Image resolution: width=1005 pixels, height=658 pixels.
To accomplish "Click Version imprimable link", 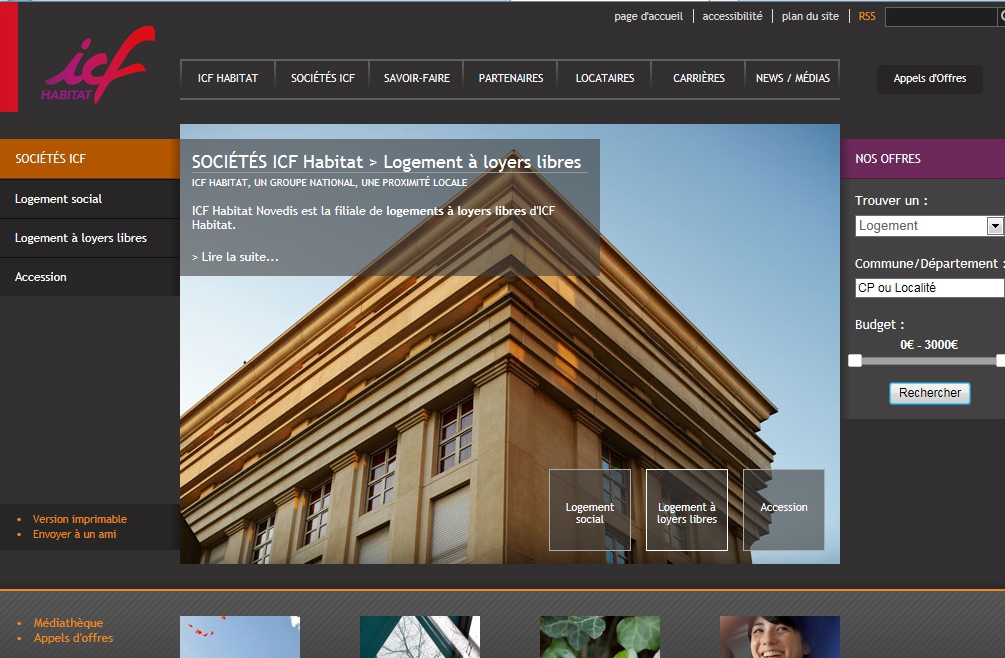I will coord(80,519).
